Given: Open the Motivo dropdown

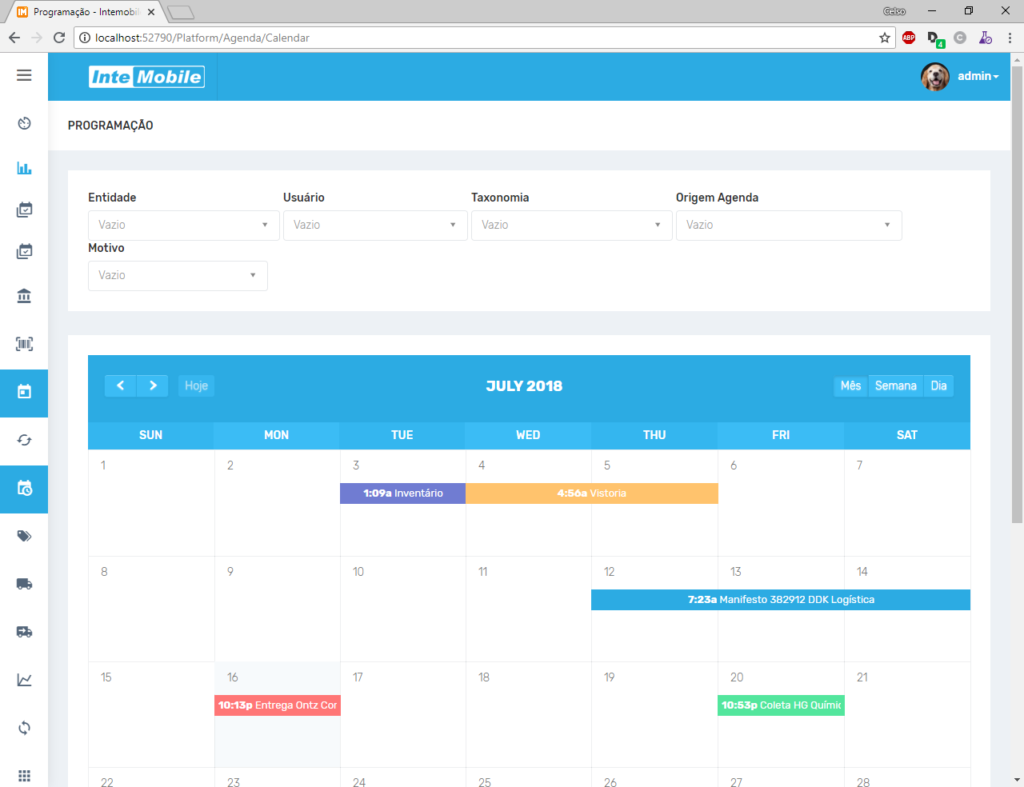Looking at the screenshot, I should (x=178, y=276).
